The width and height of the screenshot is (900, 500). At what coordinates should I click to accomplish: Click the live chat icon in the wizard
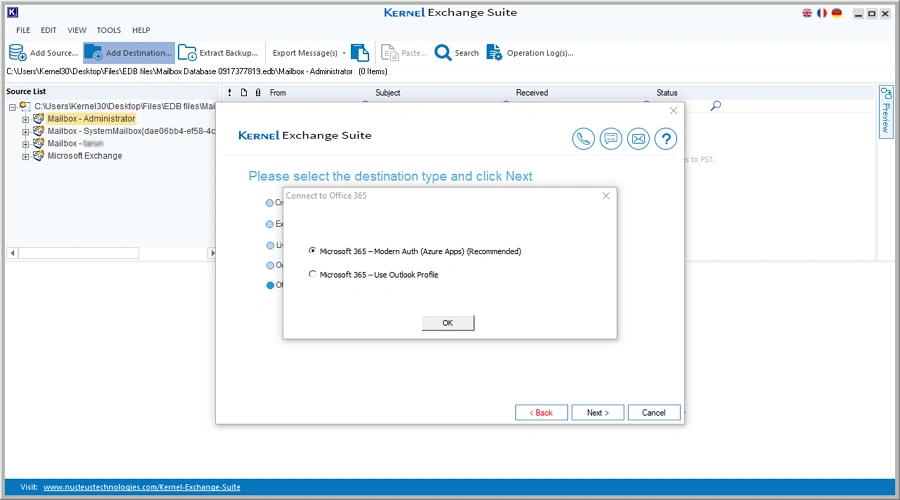pyautogui.click(x=611, y=139)
